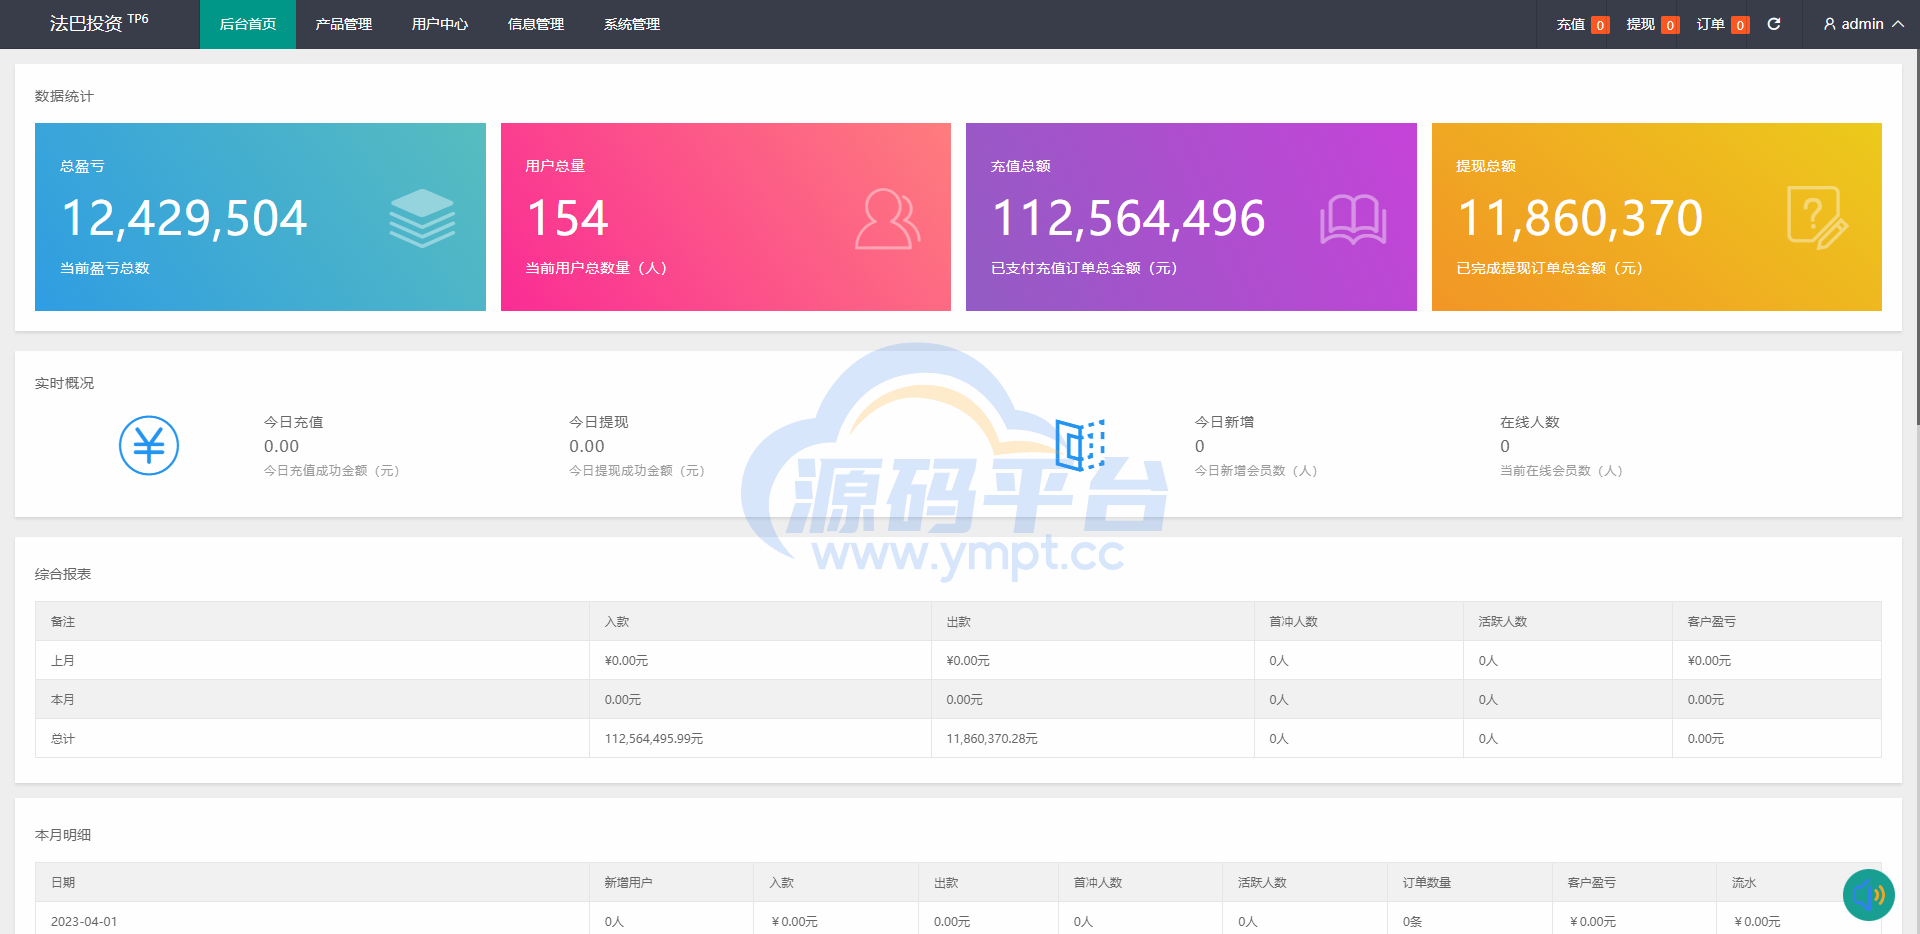Click the 本月明细 section title
1920x934 pixels.
[63, 835]
